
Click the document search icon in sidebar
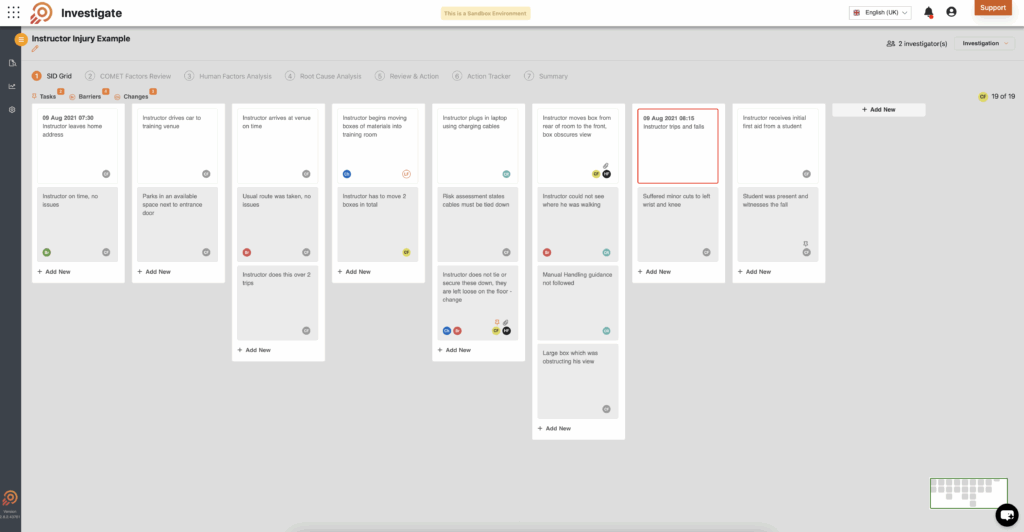click(x=12, y=63)
